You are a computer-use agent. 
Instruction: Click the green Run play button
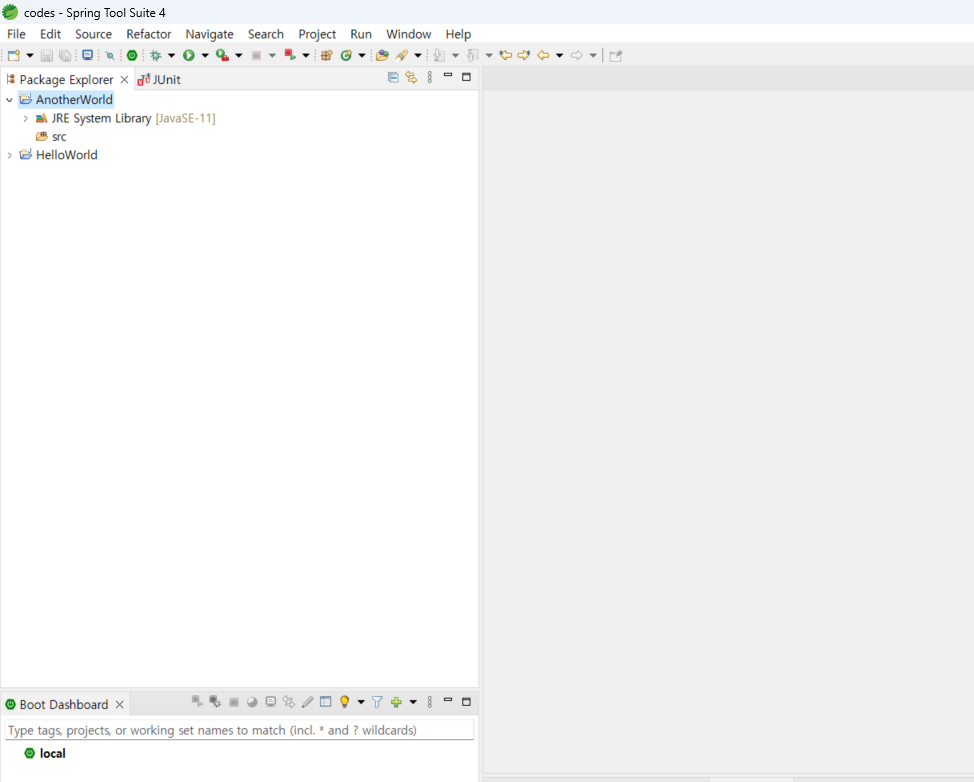[x=189, y=55]
